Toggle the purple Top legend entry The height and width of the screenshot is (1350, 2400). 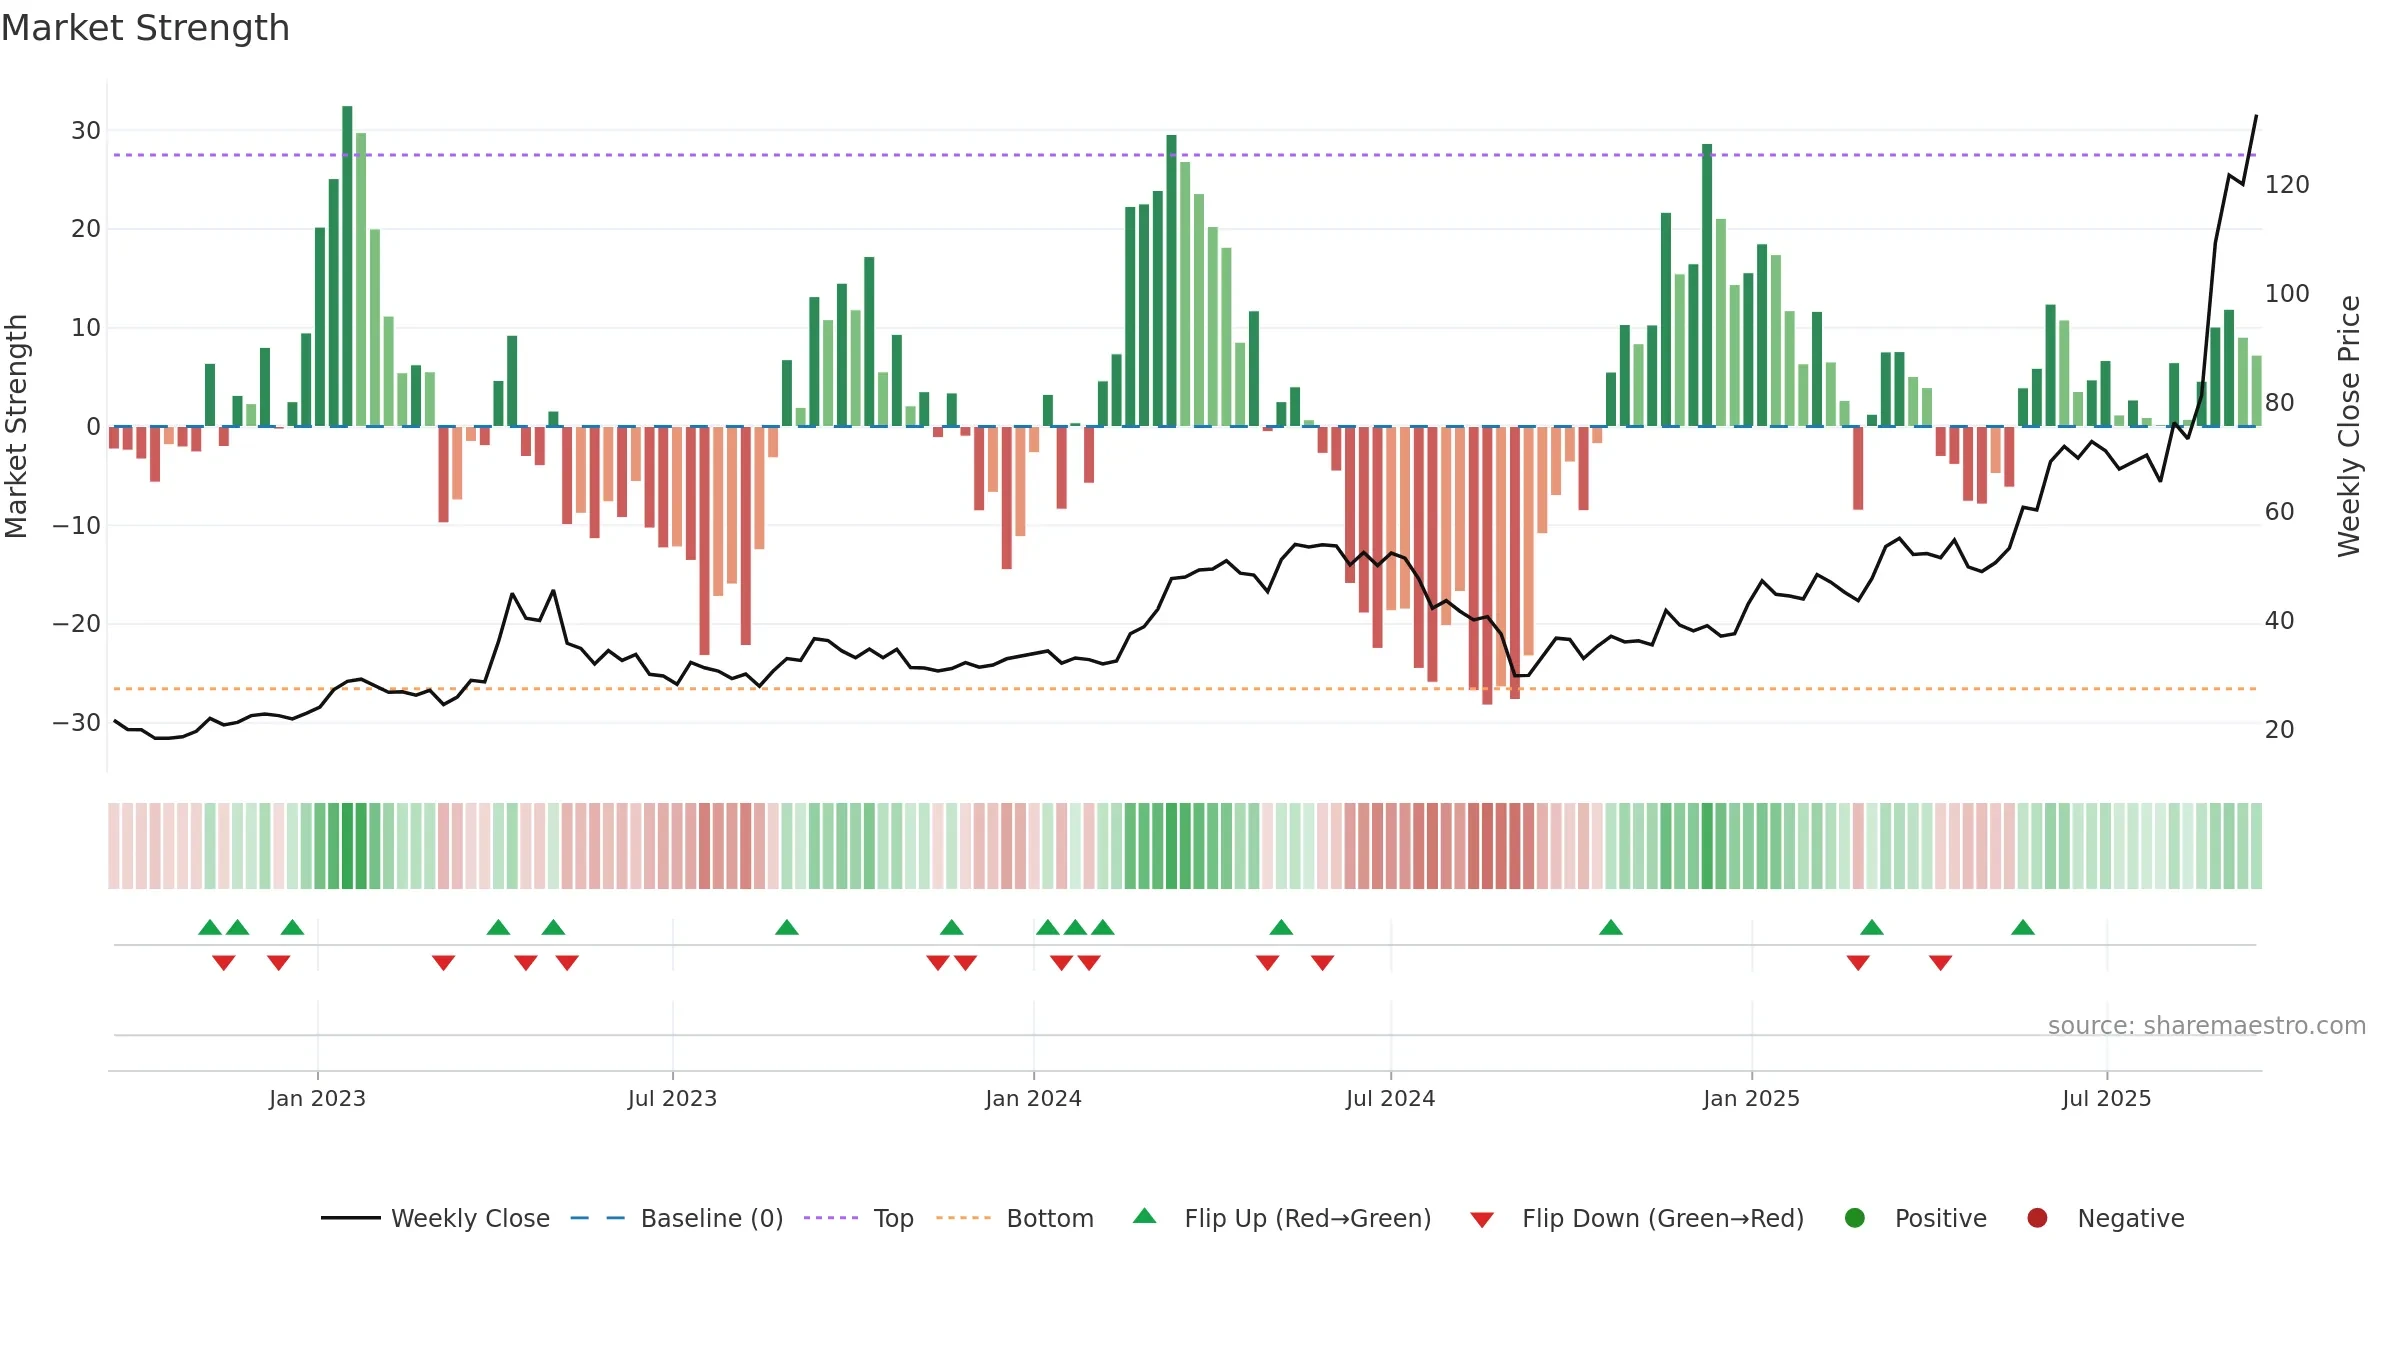pos(858,1218)
